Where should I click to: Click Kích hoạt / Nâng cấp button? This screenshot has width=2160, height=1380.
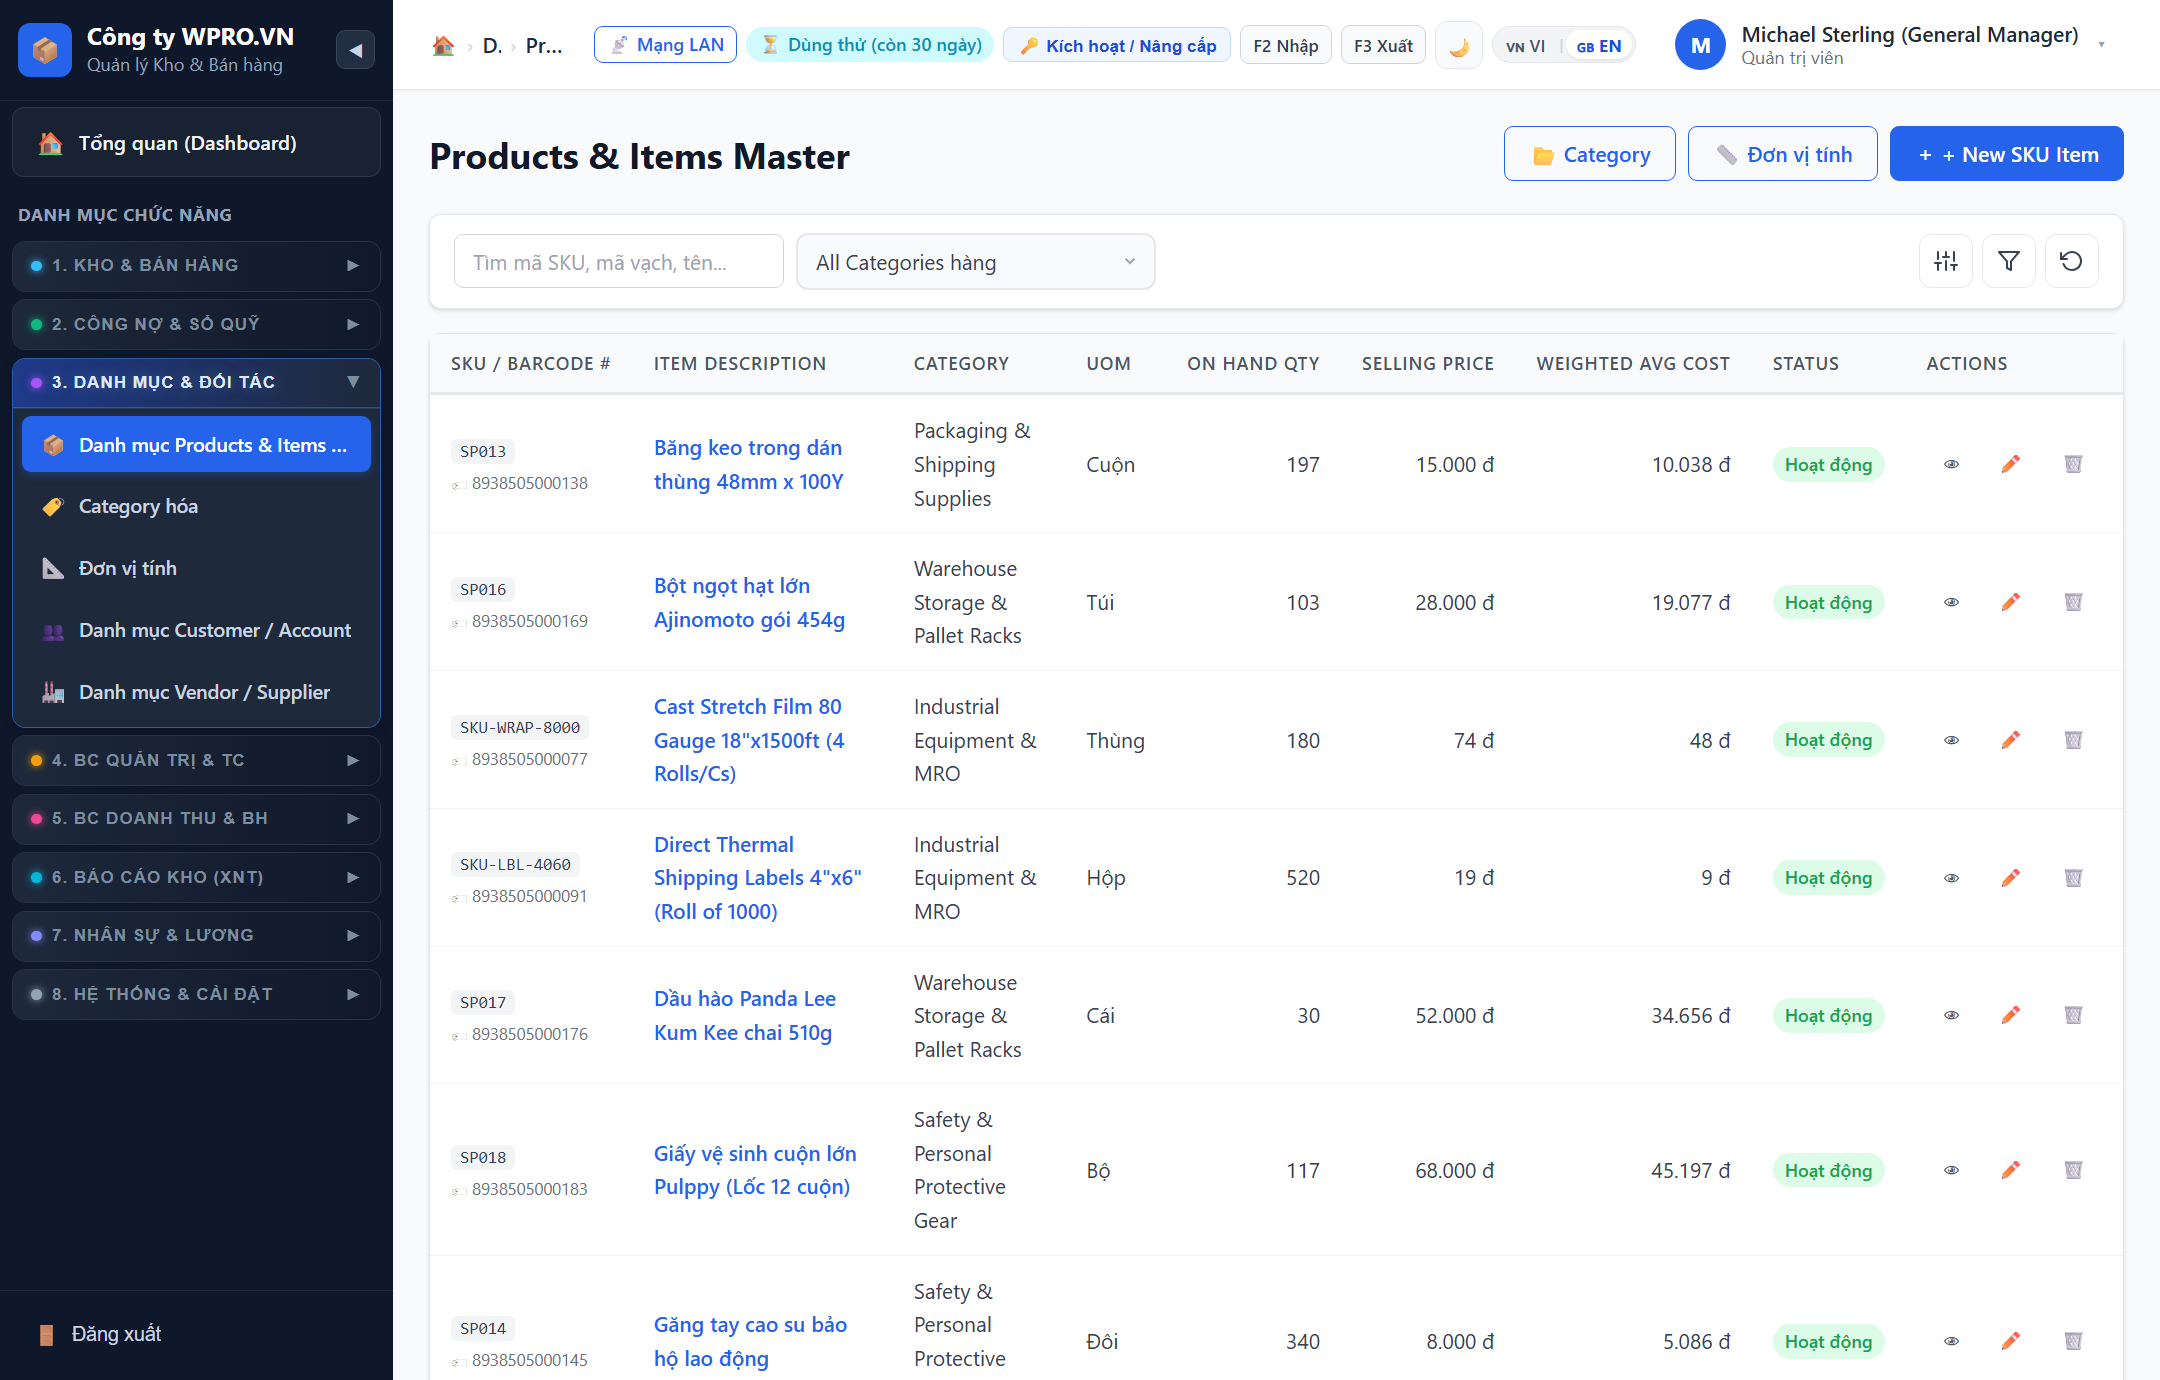(x=1116, y=46)
